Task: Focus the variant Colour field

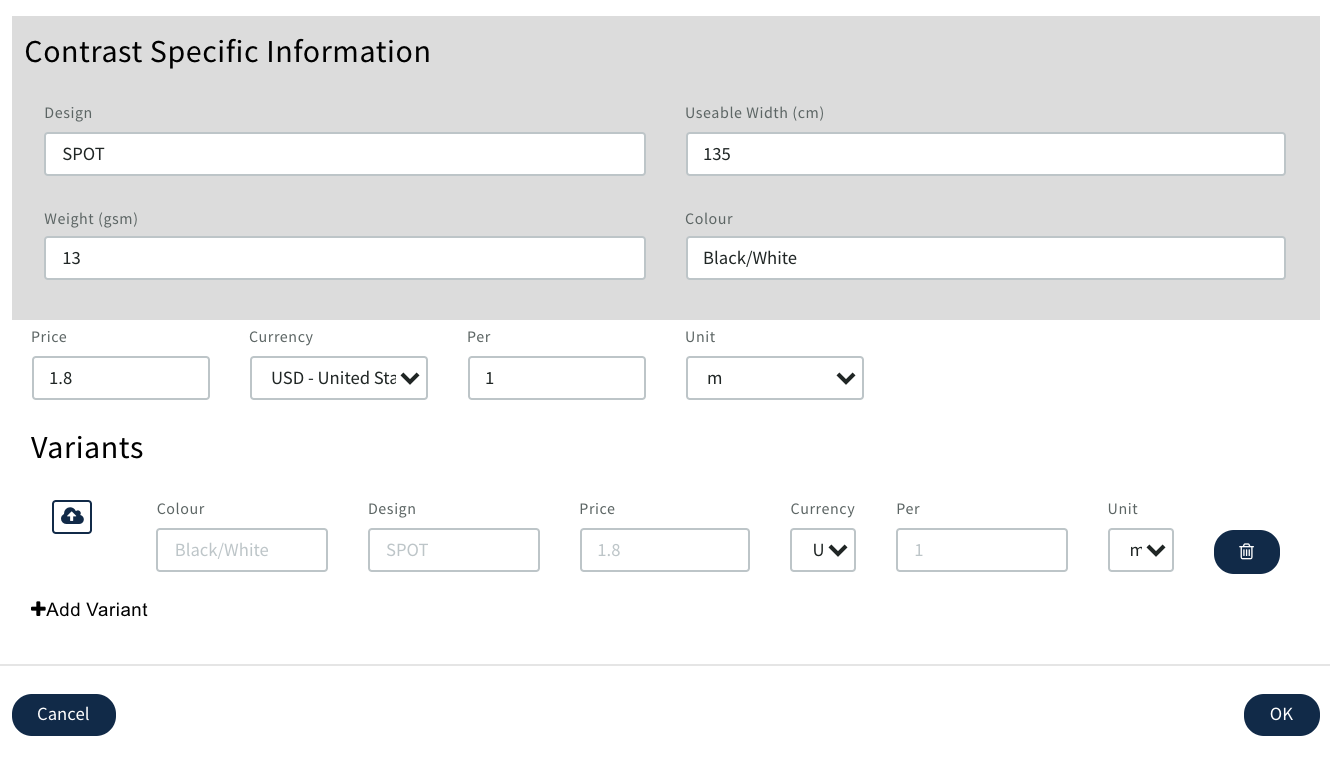Action: [x=241, y=550]
